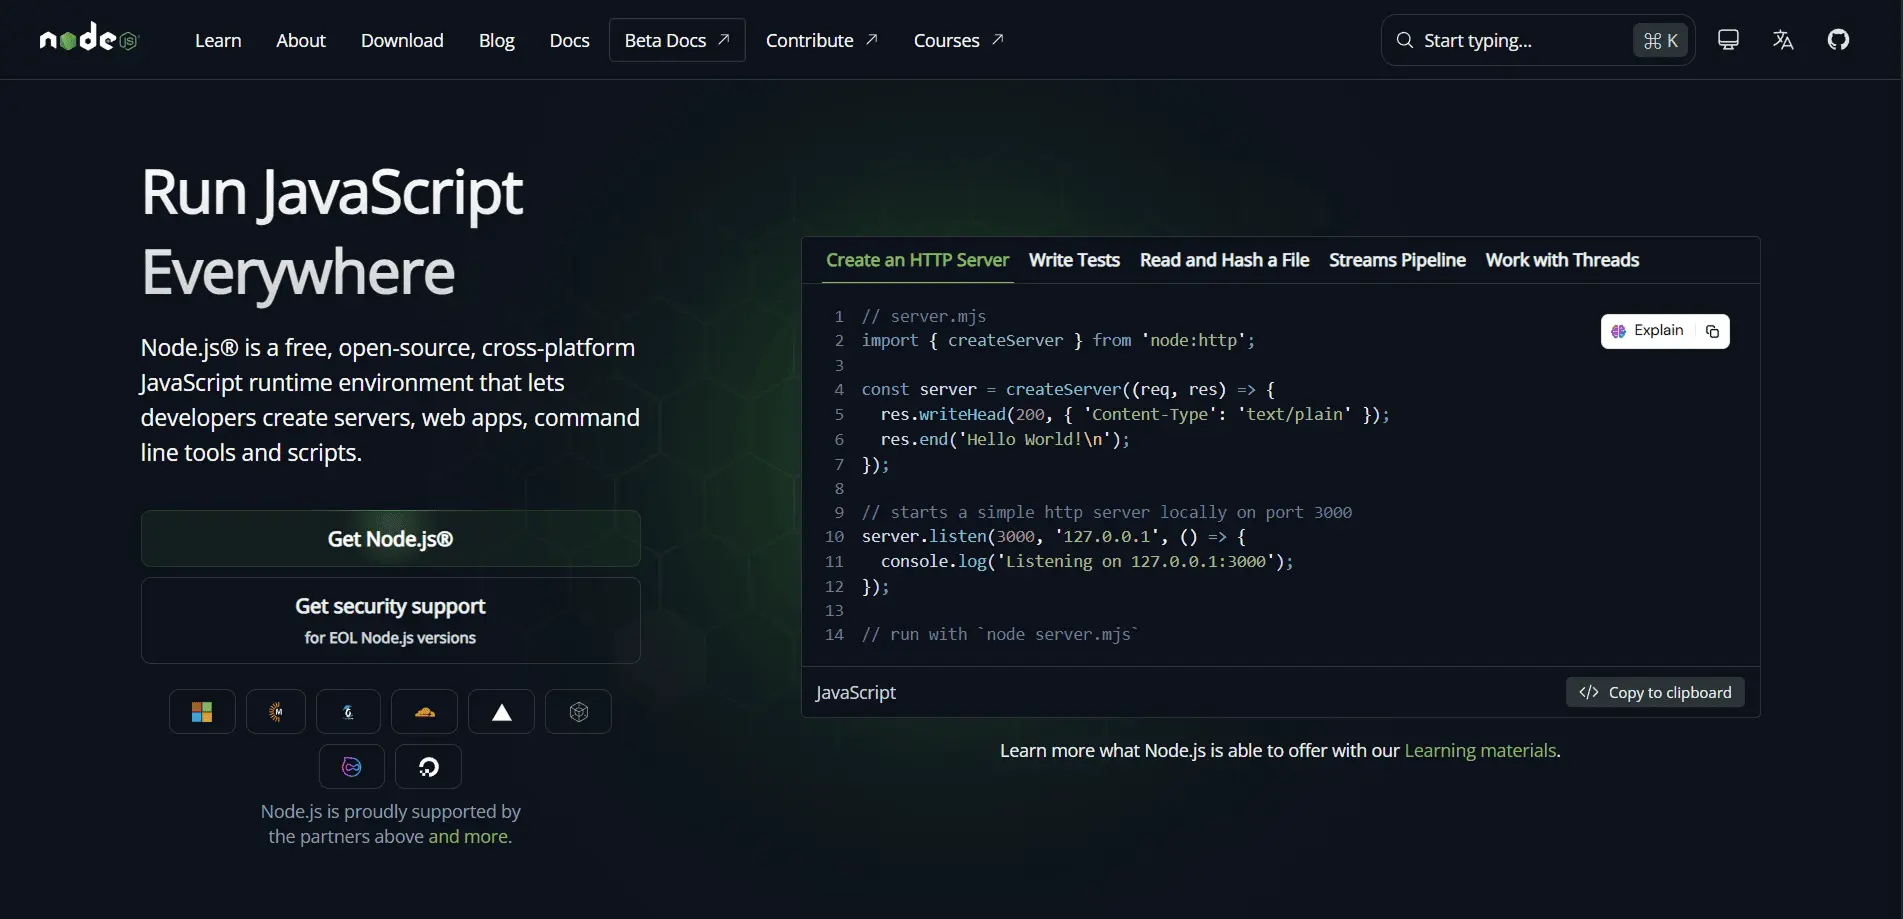
Task: Click the res.writeHead code line
Action: 1135,414
